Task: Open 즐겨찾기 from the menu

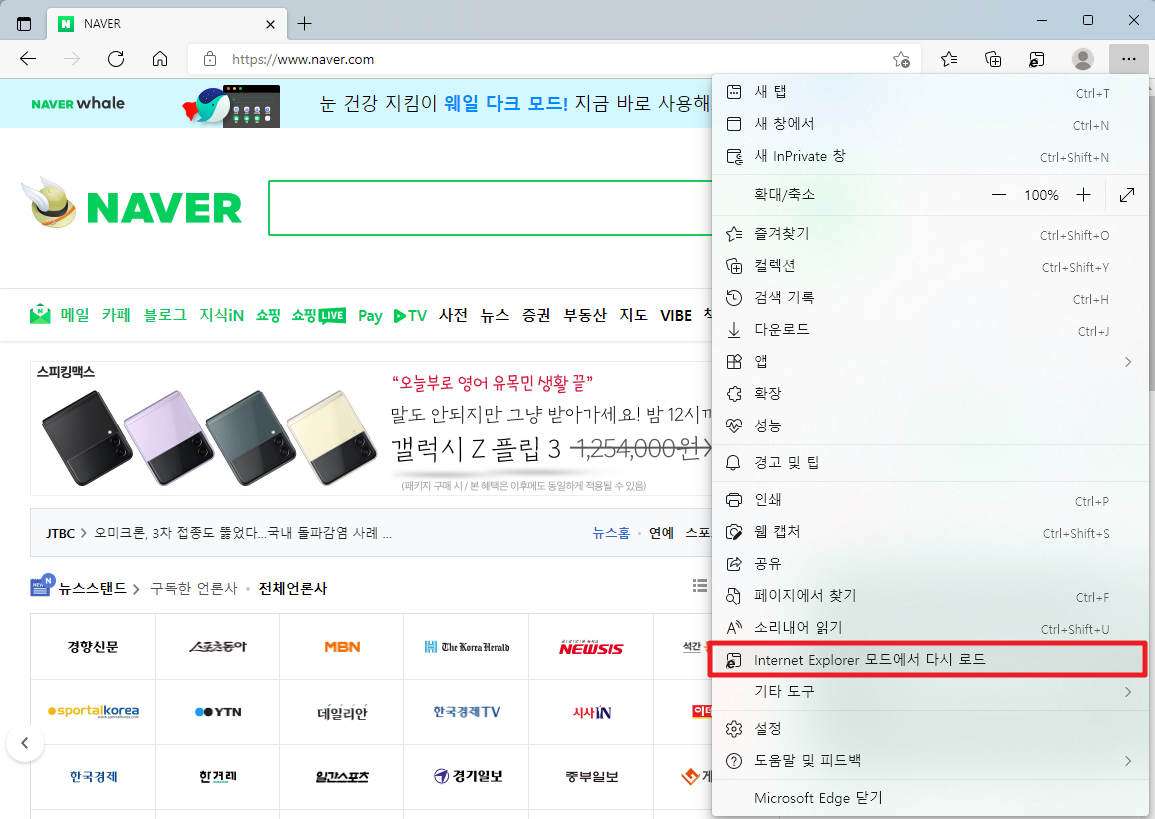Action: (930, 234)
